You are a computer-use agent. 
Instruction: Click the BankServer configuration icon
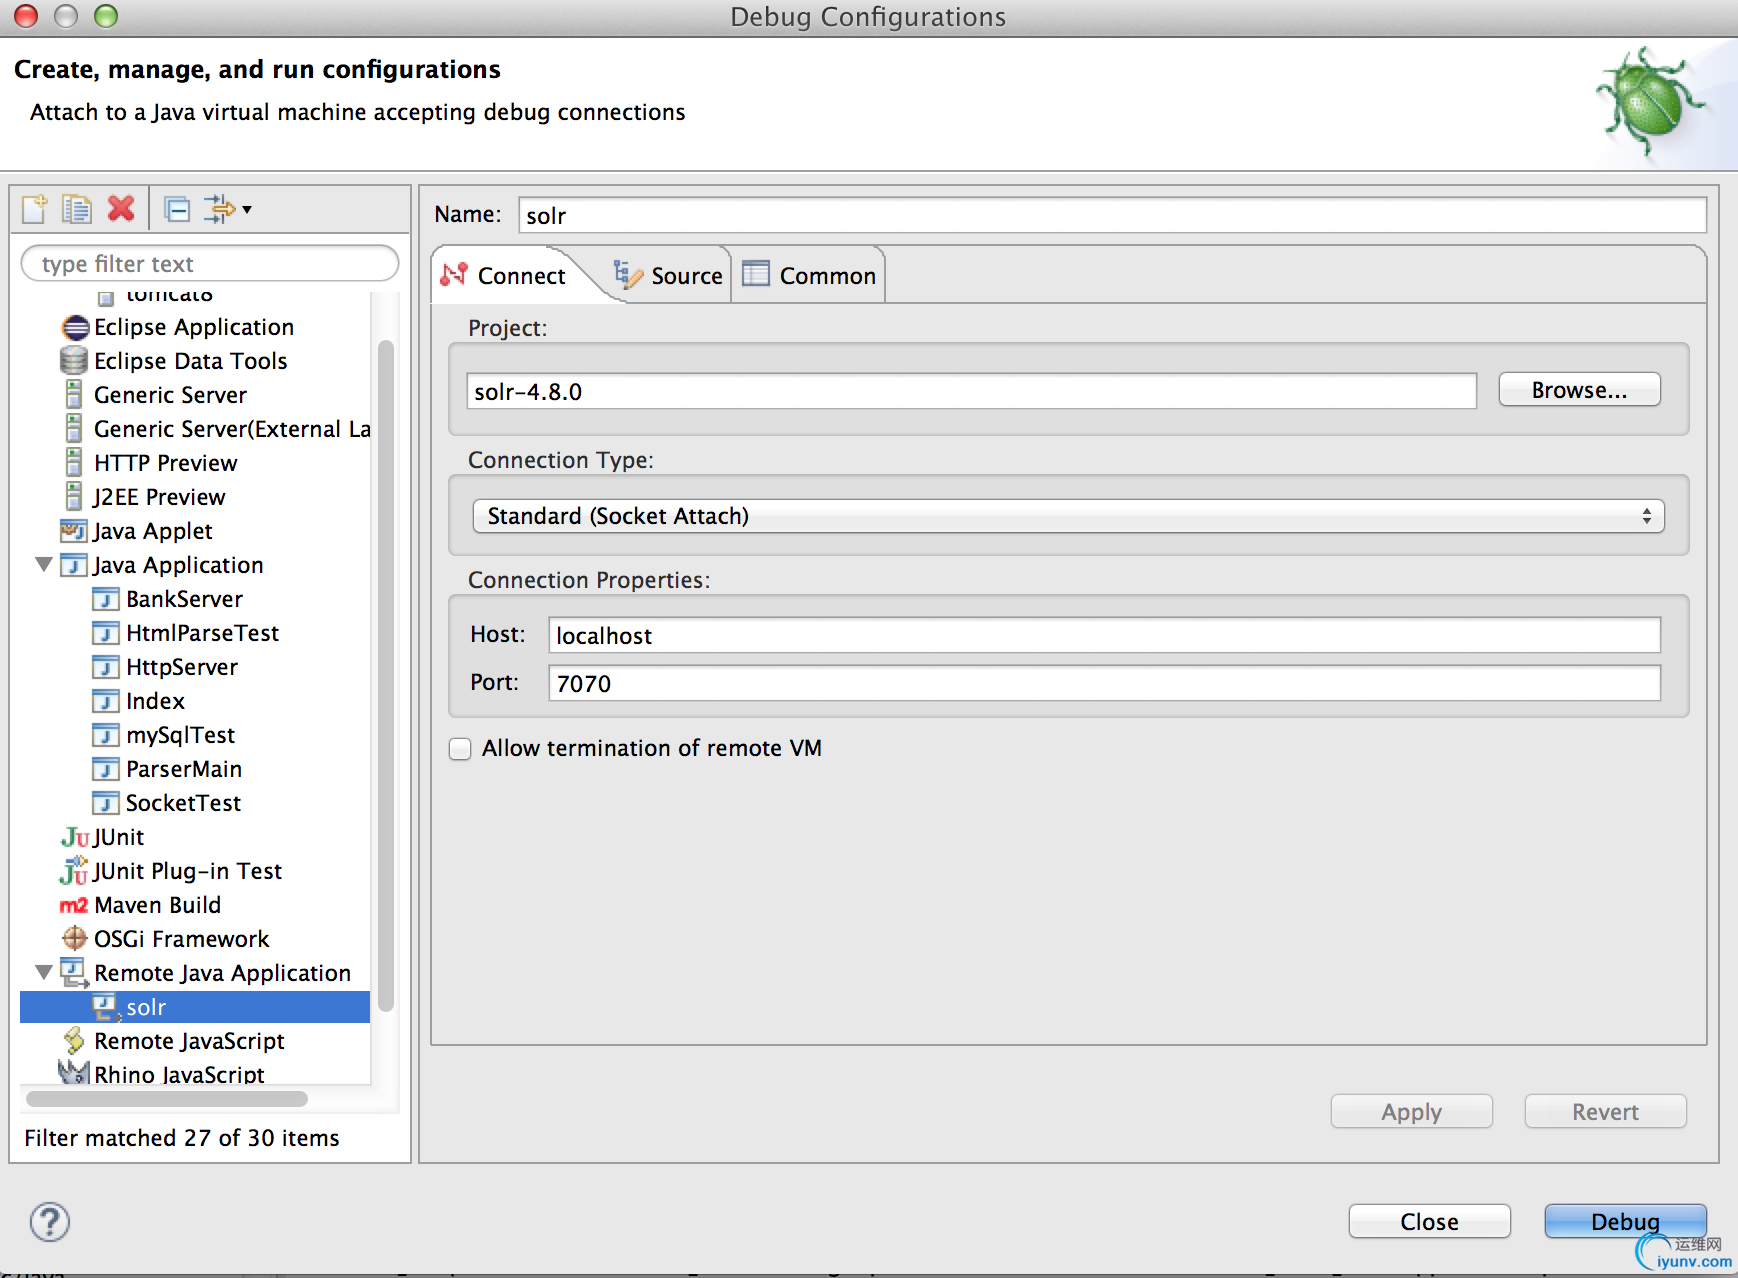[x=106, y=599]
